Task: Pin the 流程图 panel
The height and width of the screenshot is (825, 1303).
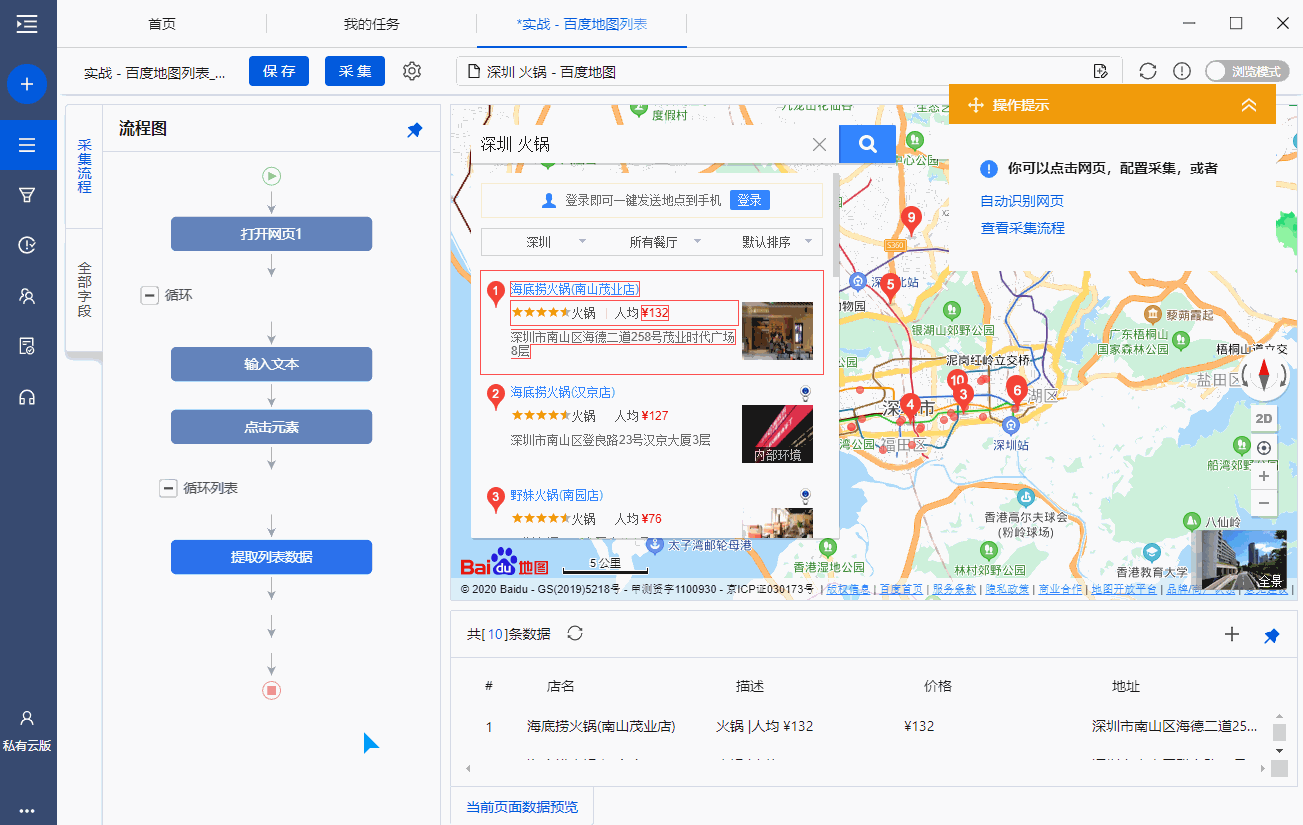Action: click(x=415, y=130)
